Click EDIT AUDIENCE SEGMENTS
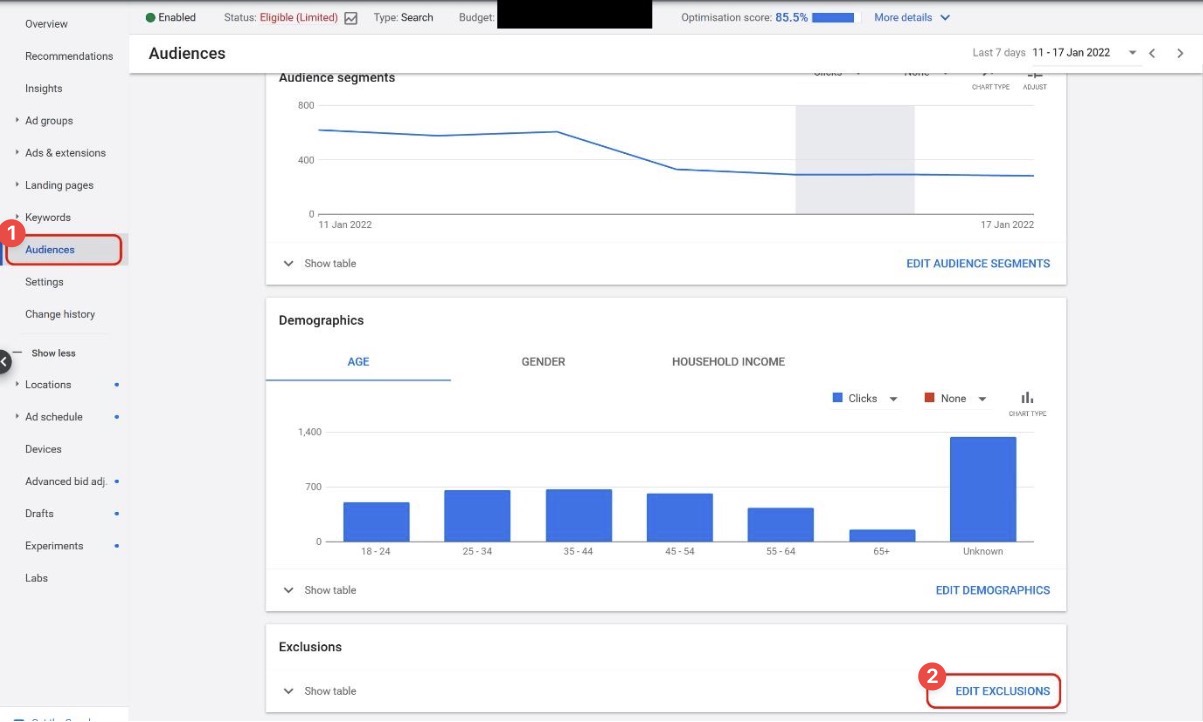 coord(978,263)
